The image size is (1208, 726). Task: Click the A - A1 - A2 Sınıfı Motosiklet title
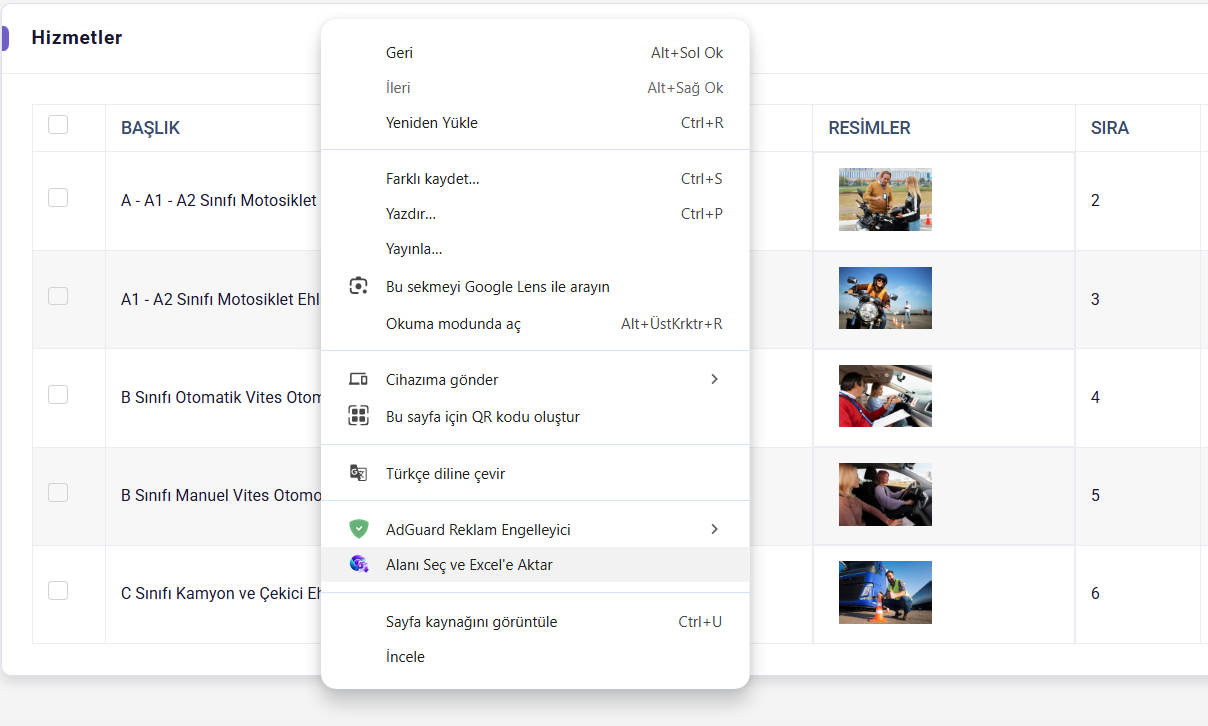click(219, 200)
